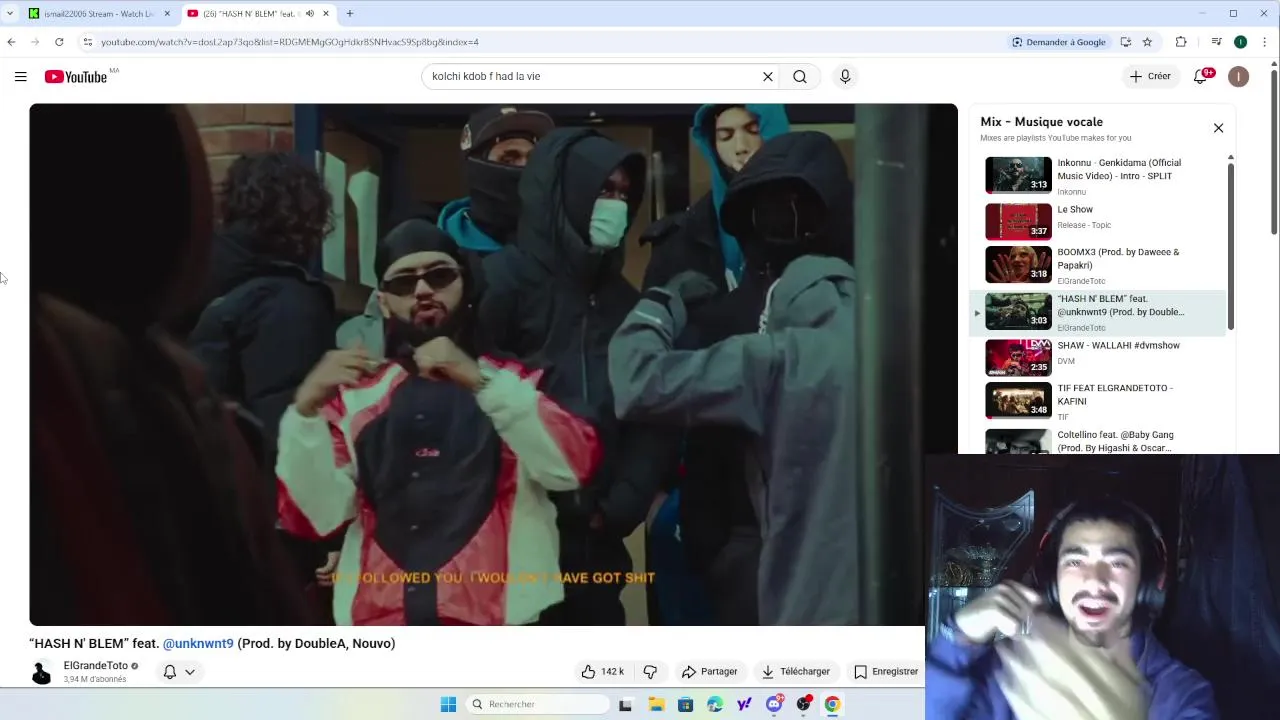1280x720 pixels.
Task: Start voice search with the microphone
Action: 845,76
